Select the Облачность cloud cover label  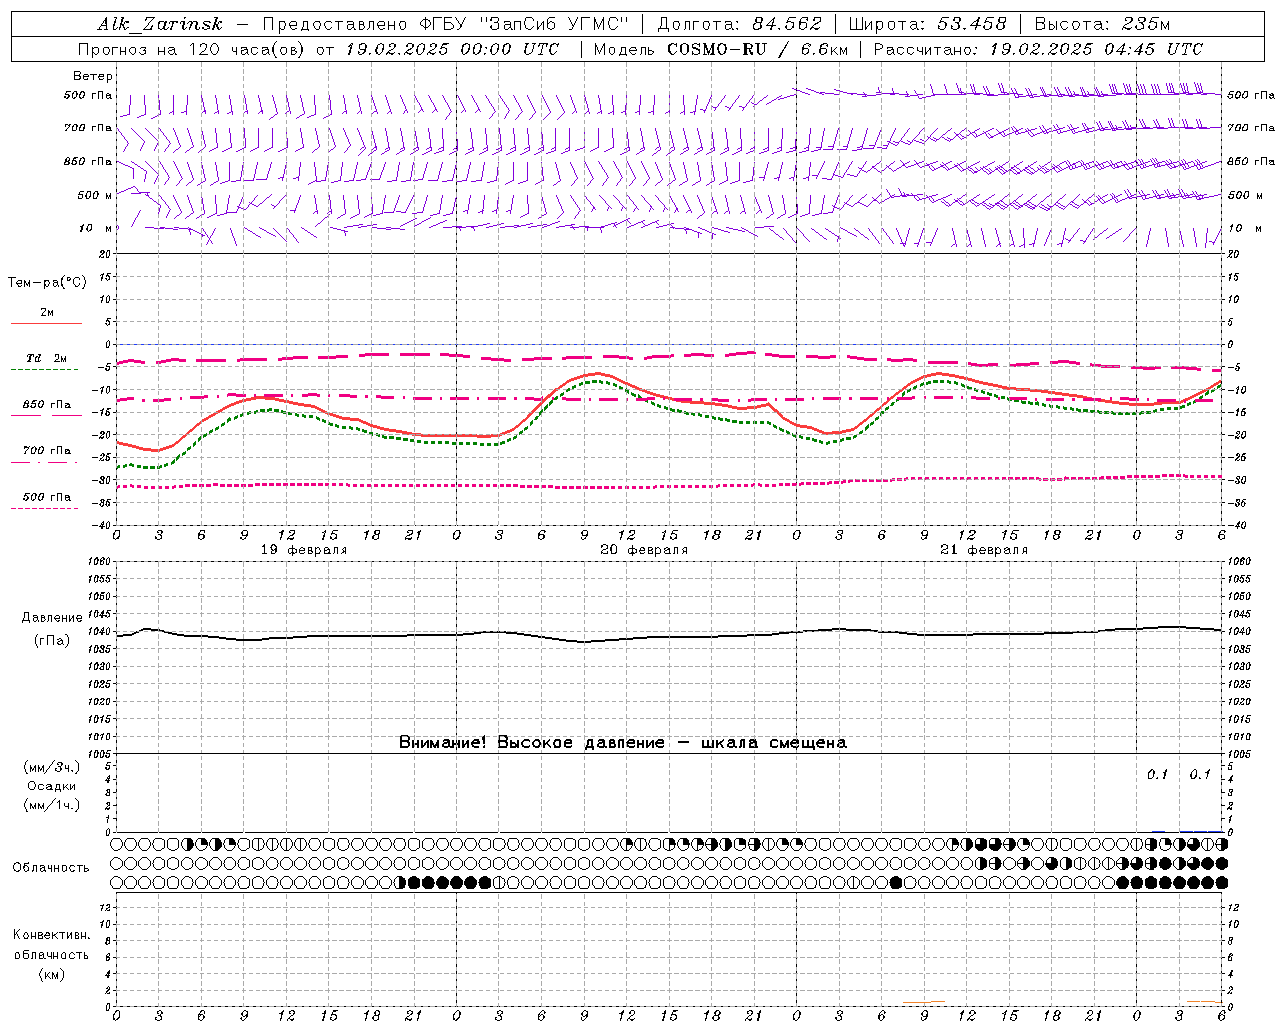click(51, 868)
